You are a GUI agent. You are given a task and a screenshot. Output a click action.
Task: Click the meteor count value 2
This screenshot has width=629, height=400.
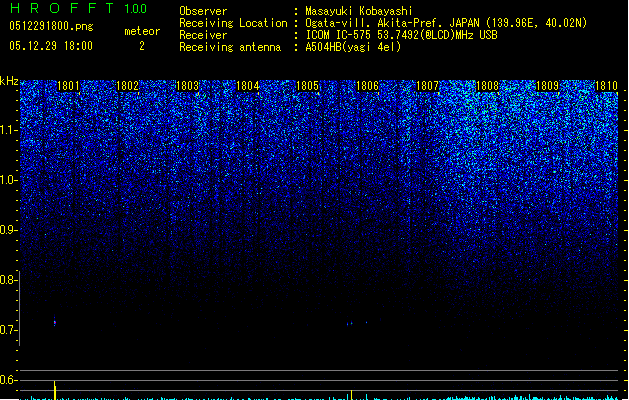click(x=142, y=46)
